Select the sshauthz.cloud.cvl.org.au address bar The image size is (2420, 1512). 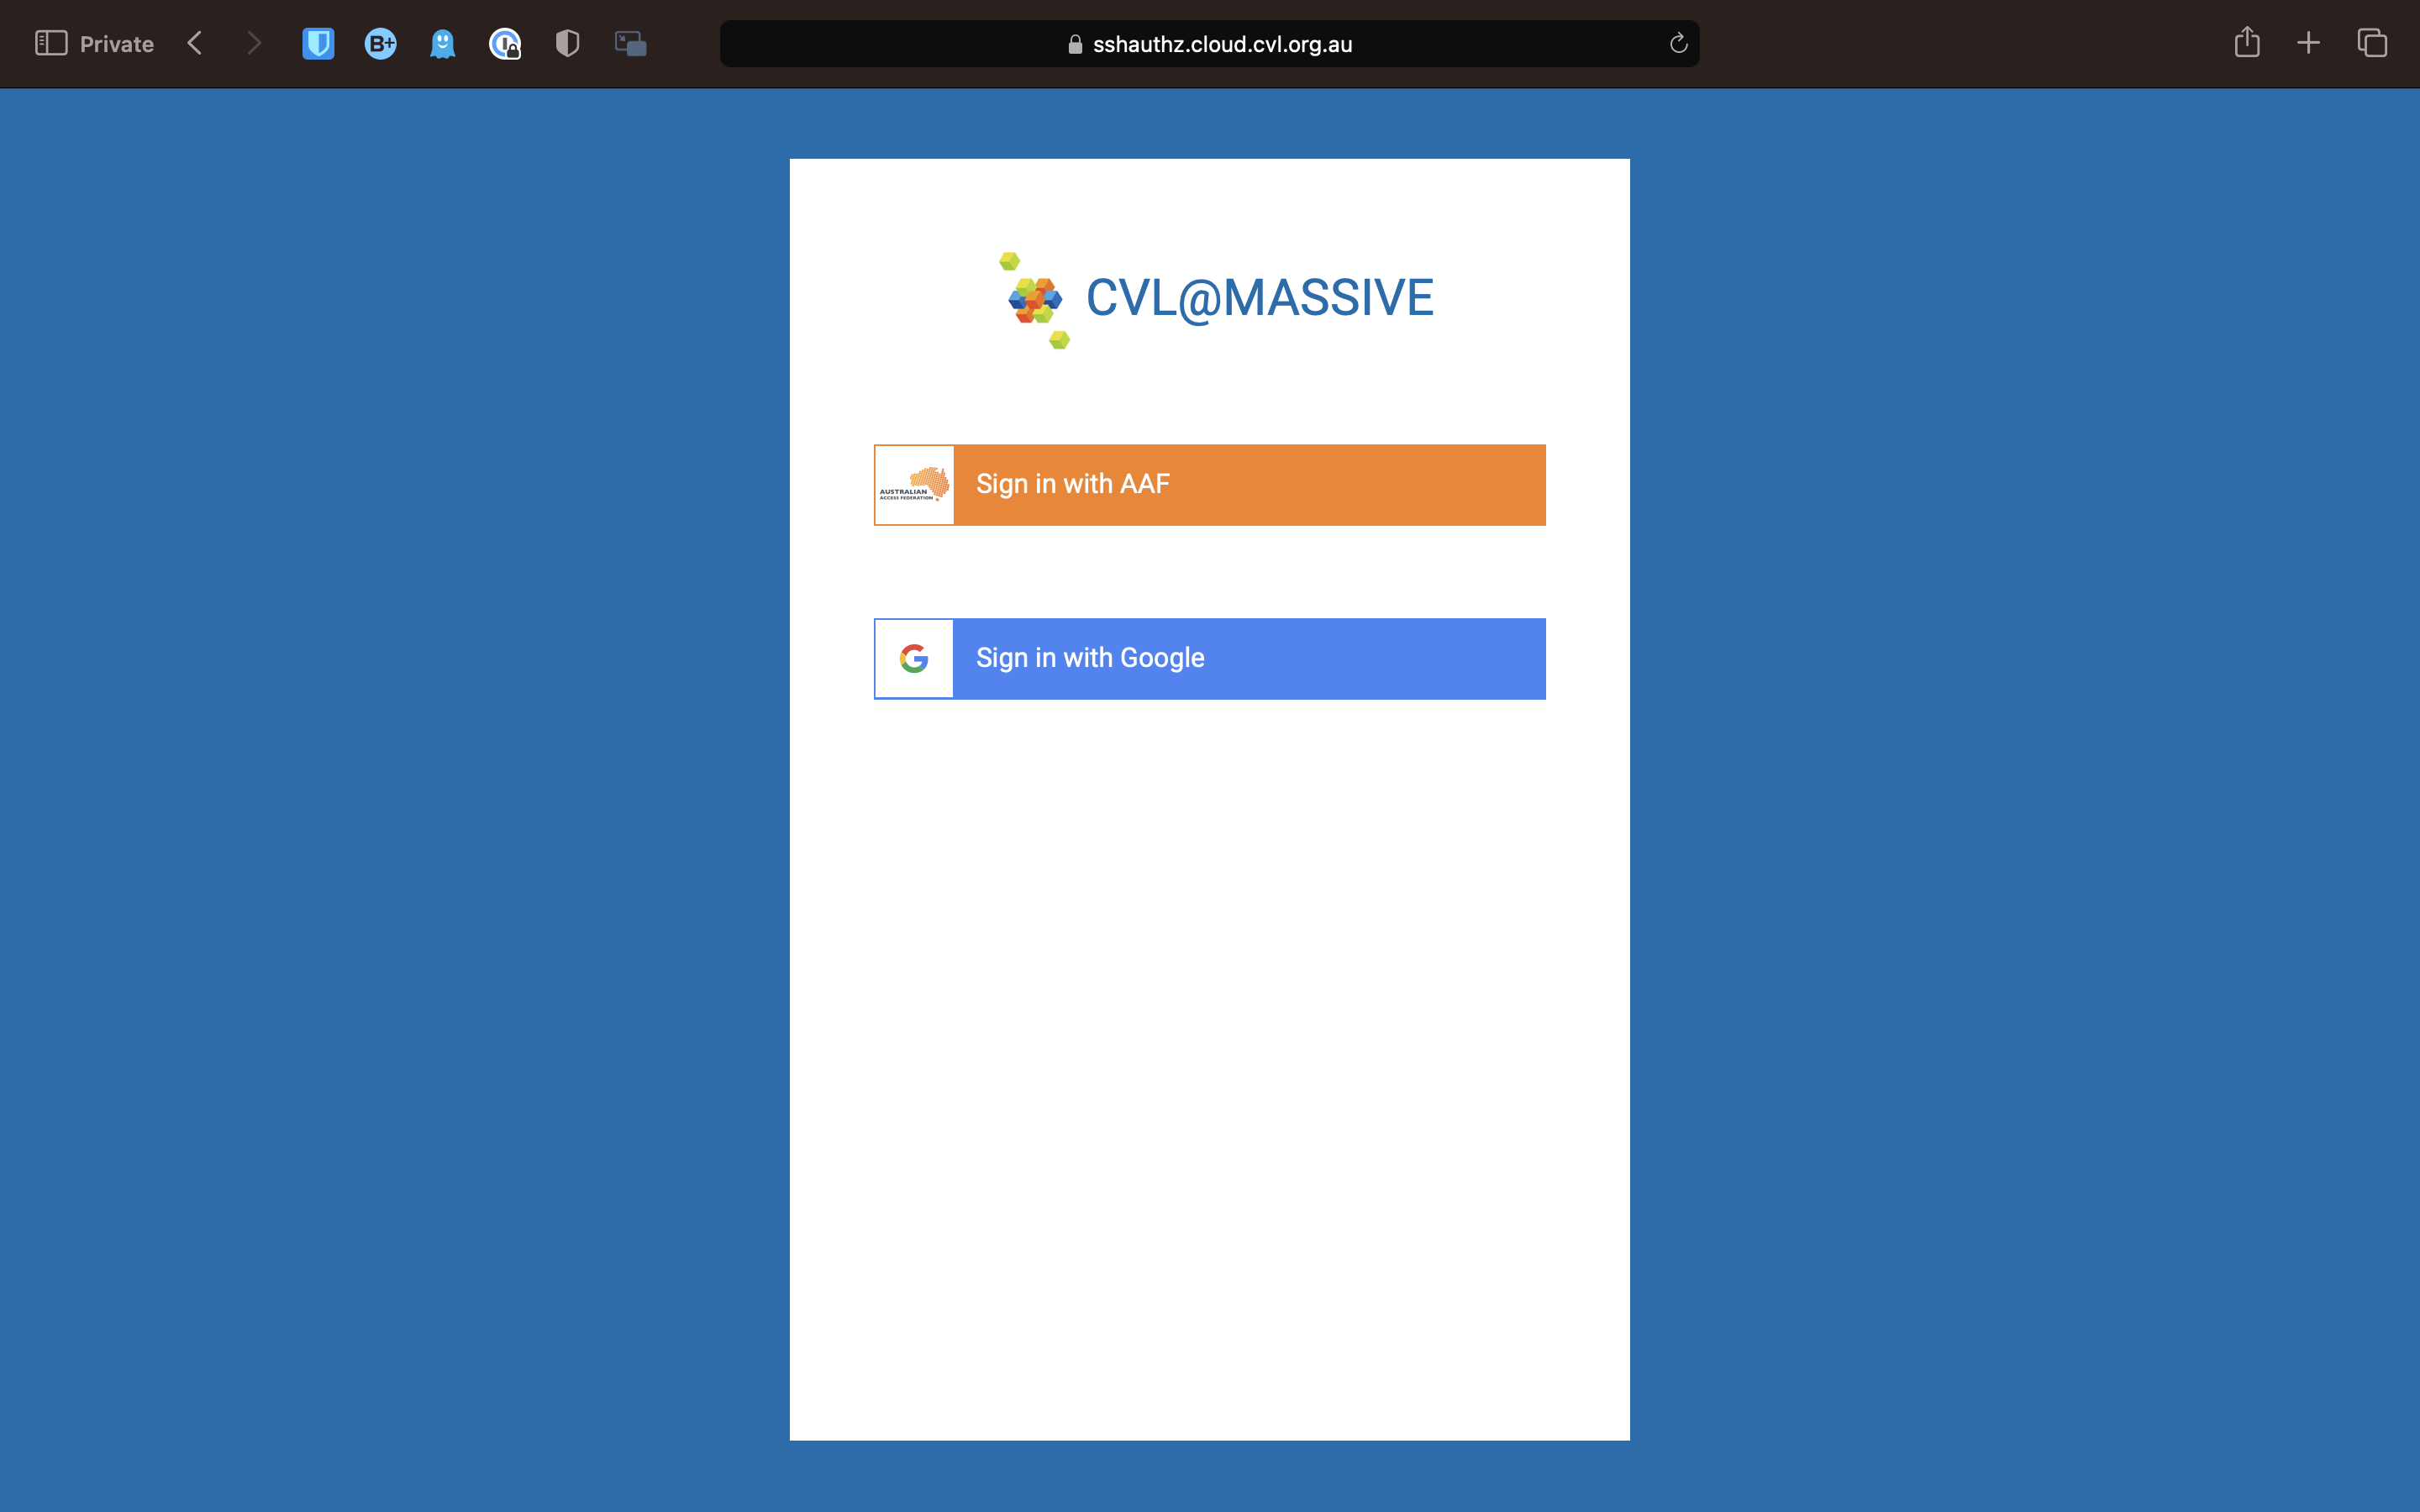tap(1209, 44)
